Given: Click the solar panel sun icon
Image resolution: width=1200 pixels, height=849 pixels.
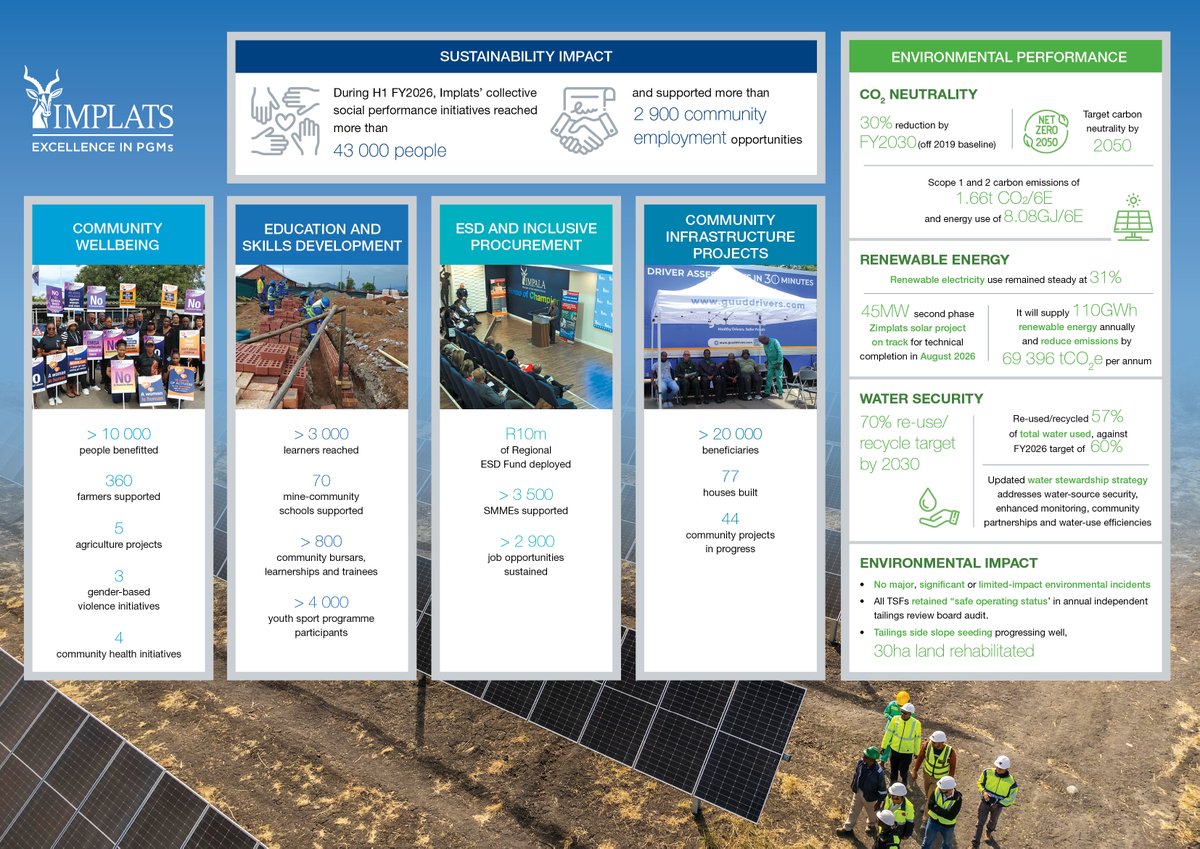Looking at the screenshot, I should tap(1133, 215).
